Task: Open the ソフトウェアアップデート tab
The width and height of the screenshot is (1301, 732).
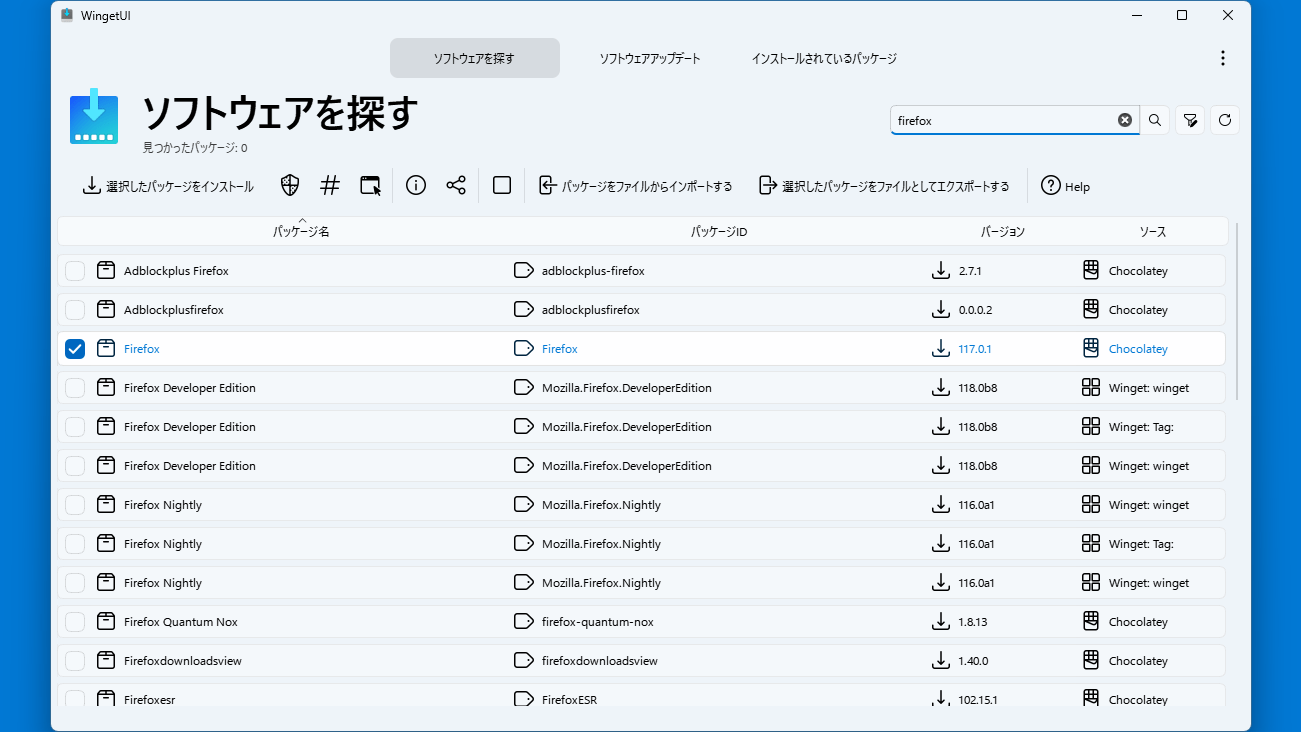Action: [x=650, y=58]
